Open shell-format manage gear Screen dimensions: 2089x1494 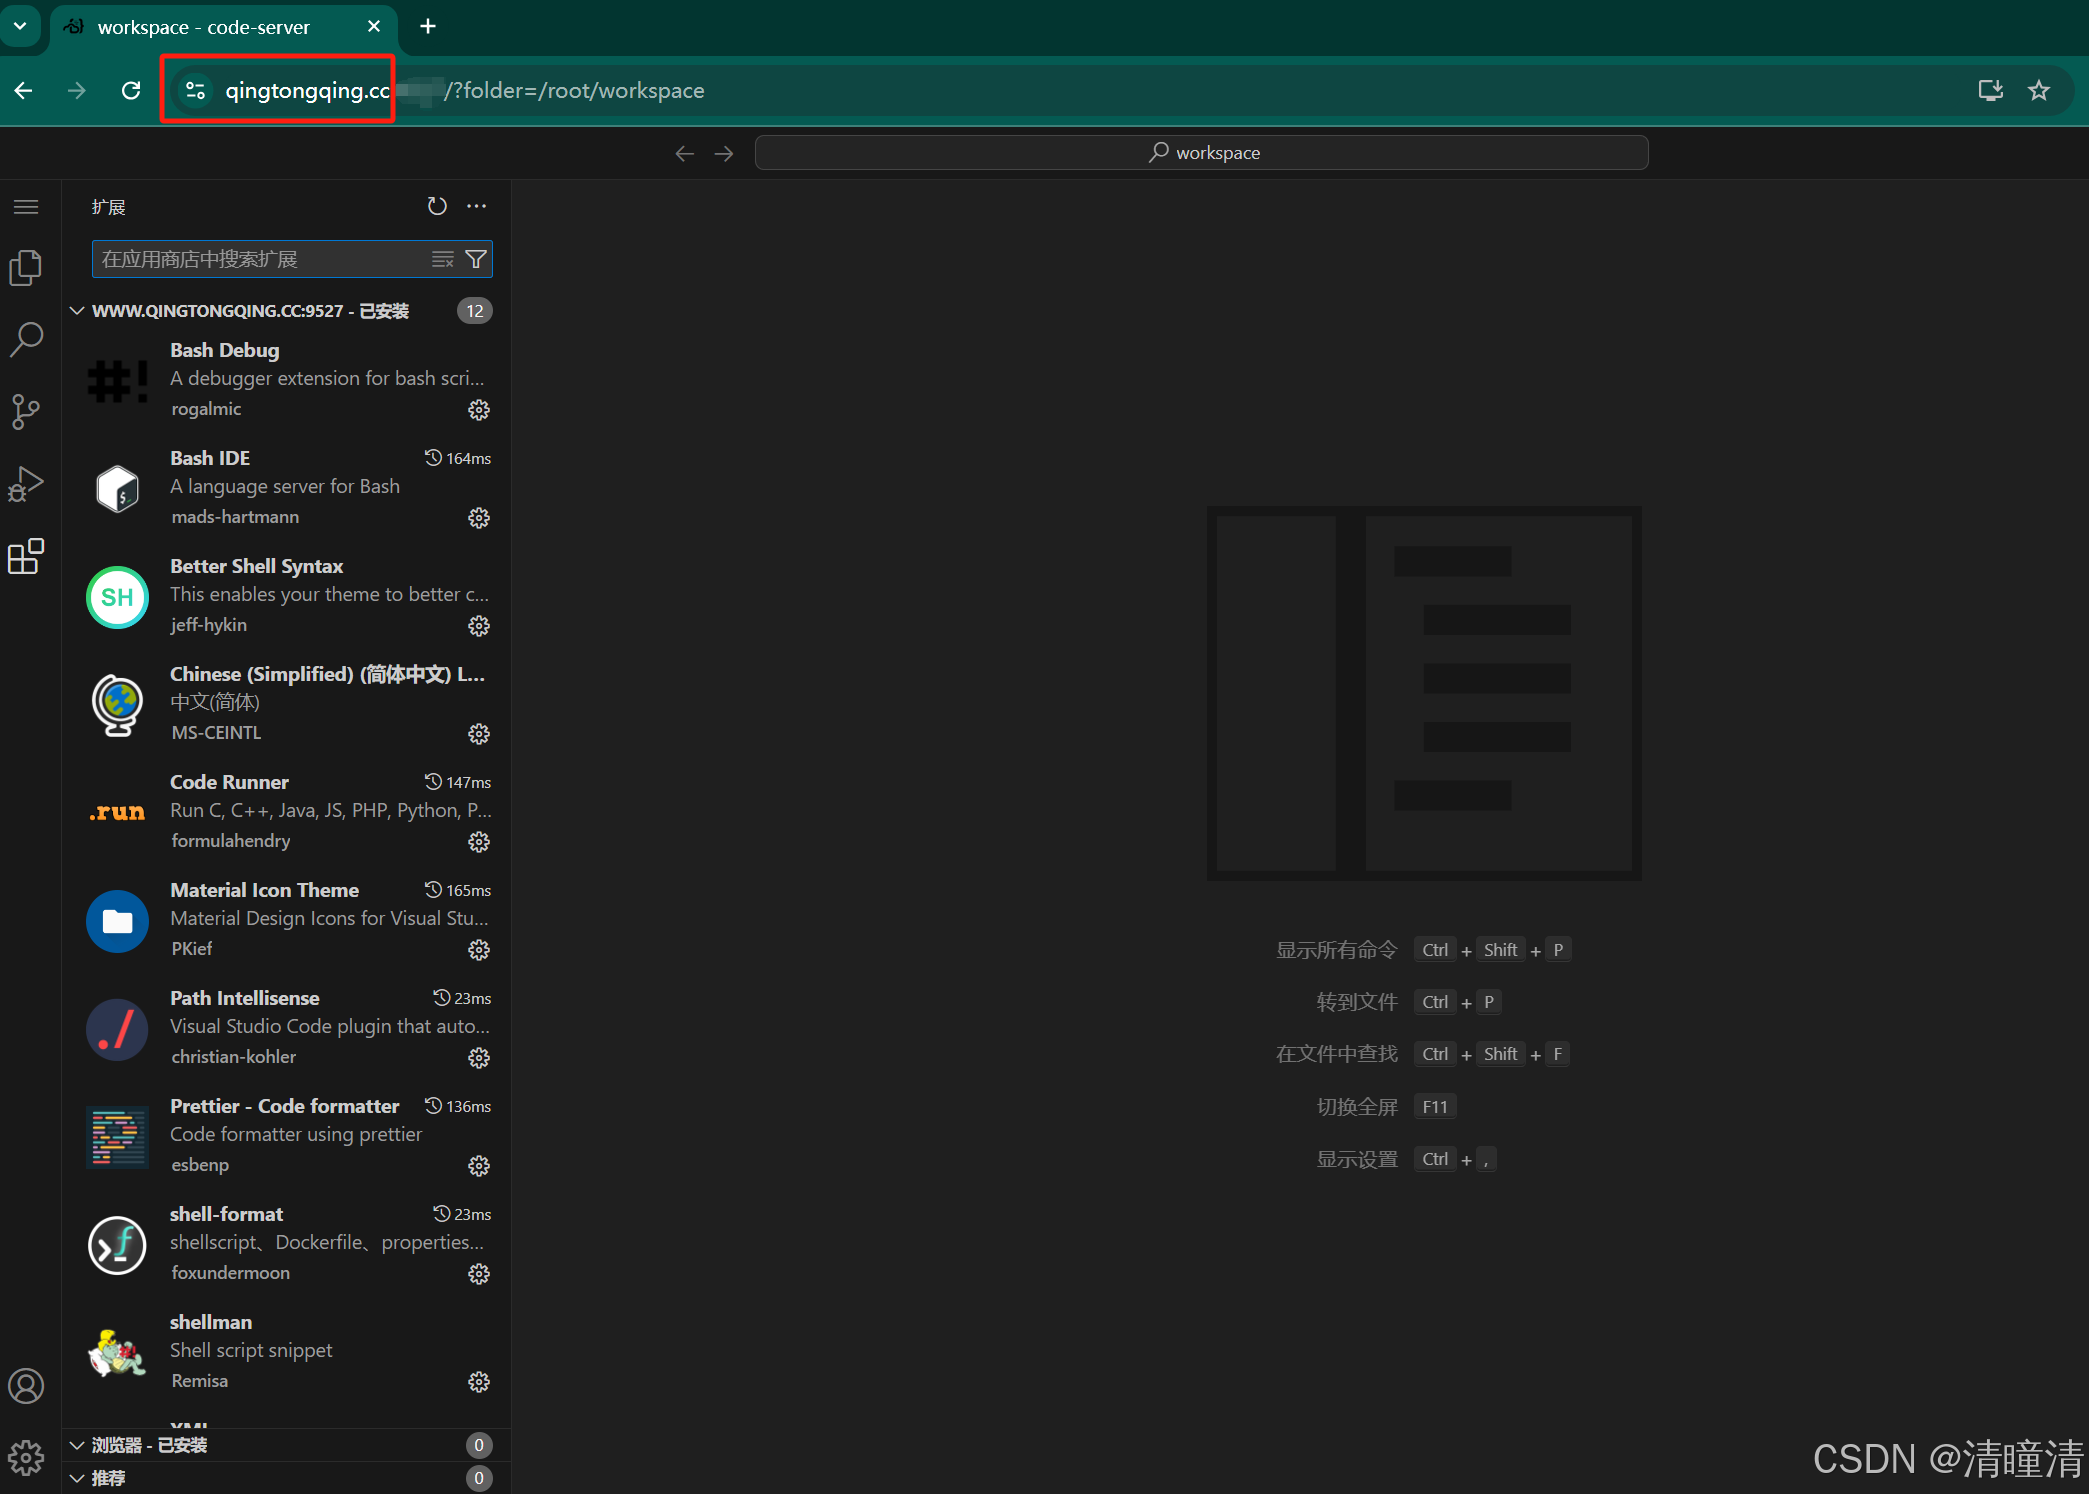click(479, 1274)
